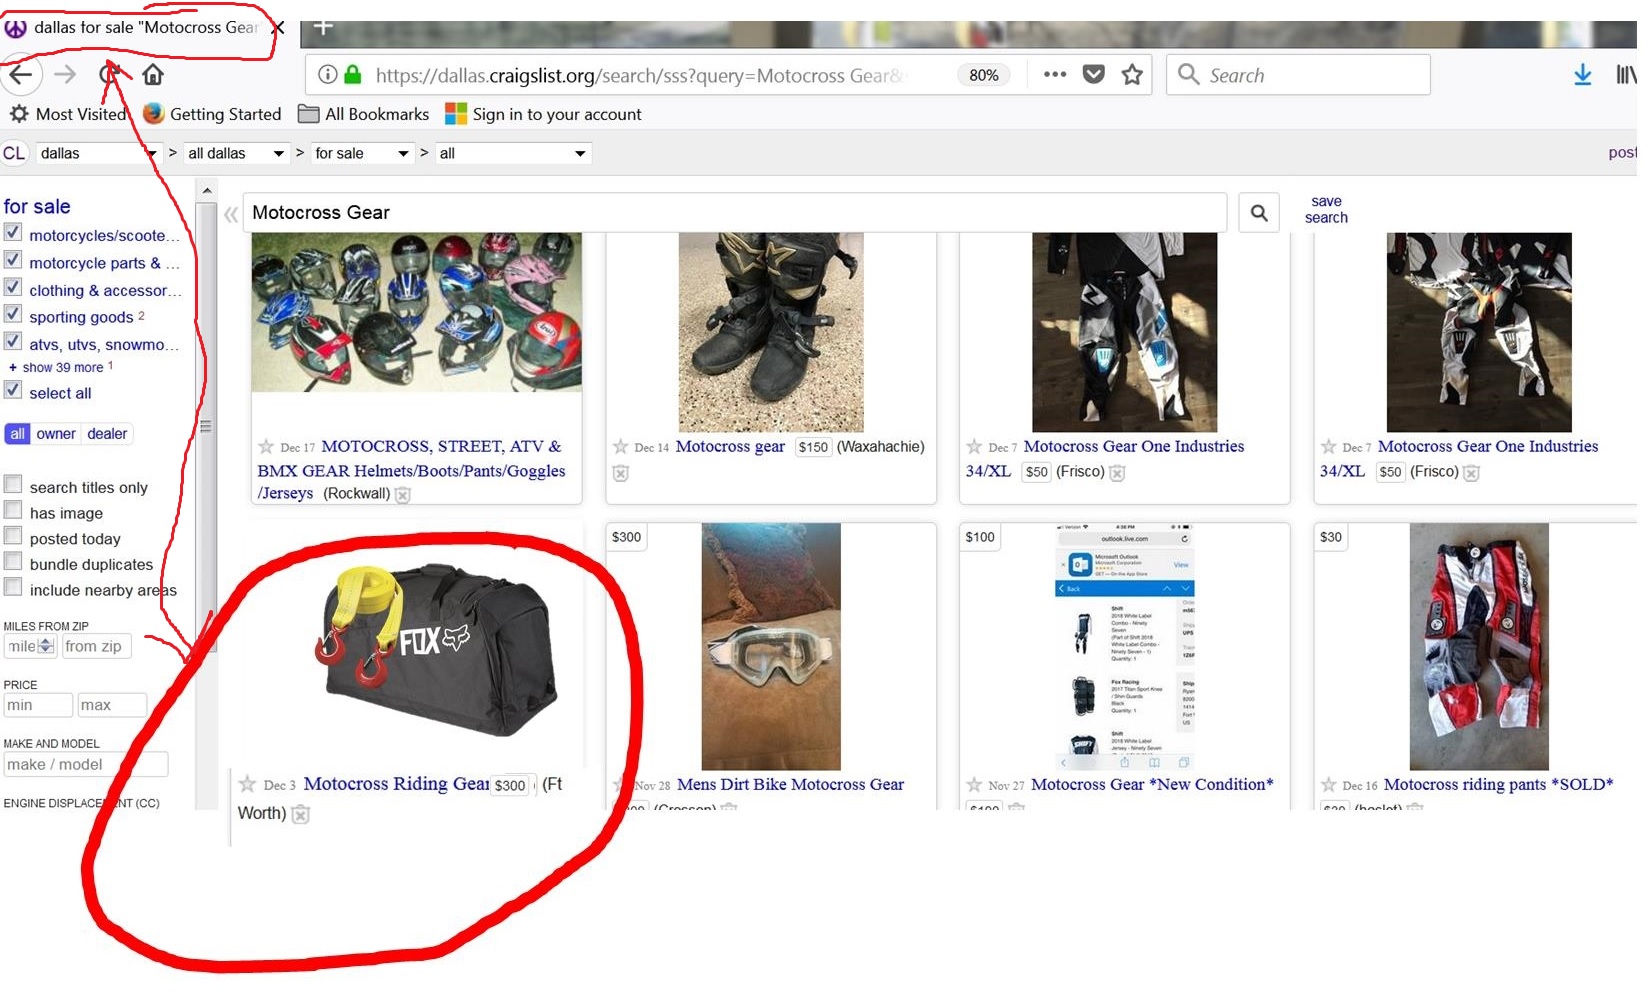Favorite the MOTOCROSS, STREET, ATV listing star
This screenshot has width=1650, height=996.
point(265,447)
